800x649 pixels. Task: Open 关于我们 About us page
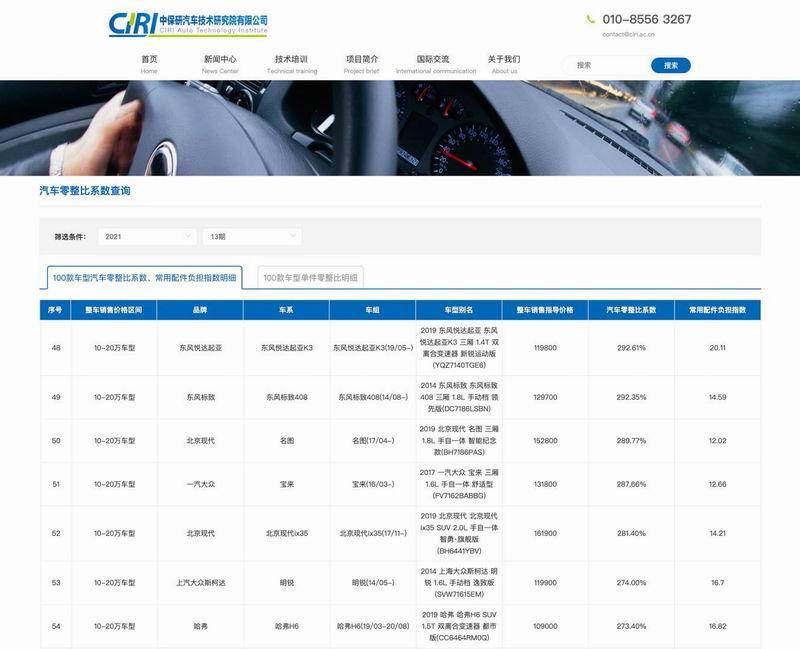coord(504,64)
